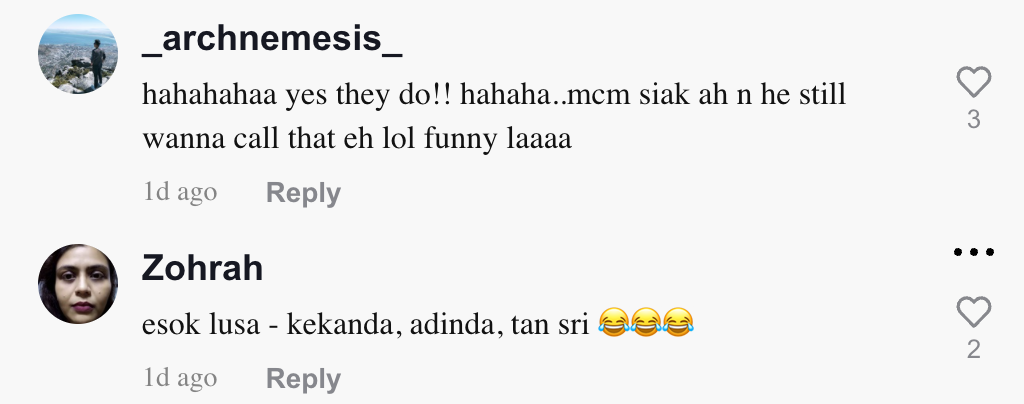The width and height of the screenshot is (1024, 404).
Task: Like the _archnemesis_ comment with heart icon
Action: click(974, 82)
